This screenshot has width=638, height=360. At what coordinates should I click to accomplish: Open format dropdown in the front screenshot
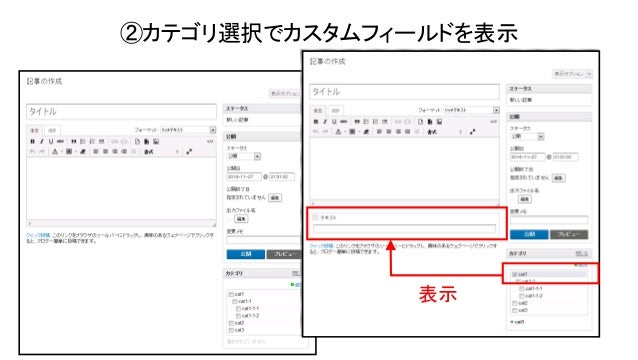coord(471,110)
